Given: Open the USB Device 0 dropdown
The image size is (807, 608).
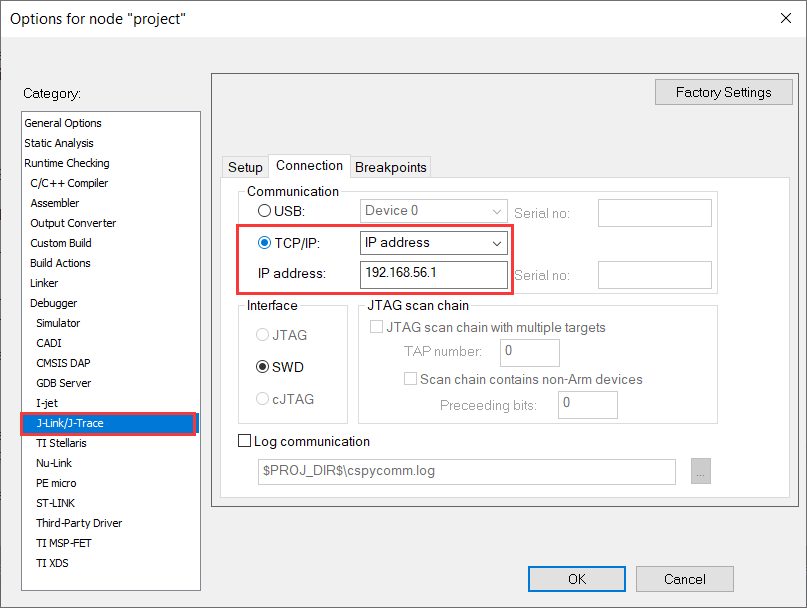Looking at the screenshot, I should 433,211.
